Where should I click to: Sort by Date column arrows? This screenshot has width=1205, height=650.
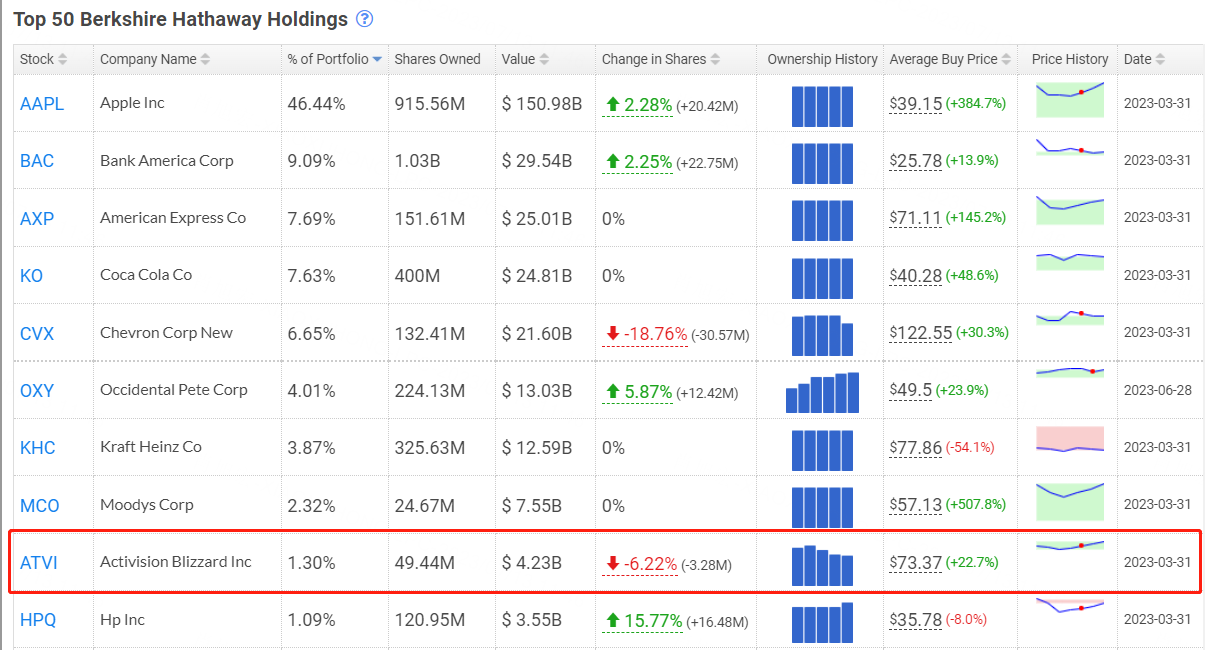pyautogui.click(x=1160, y=60)
